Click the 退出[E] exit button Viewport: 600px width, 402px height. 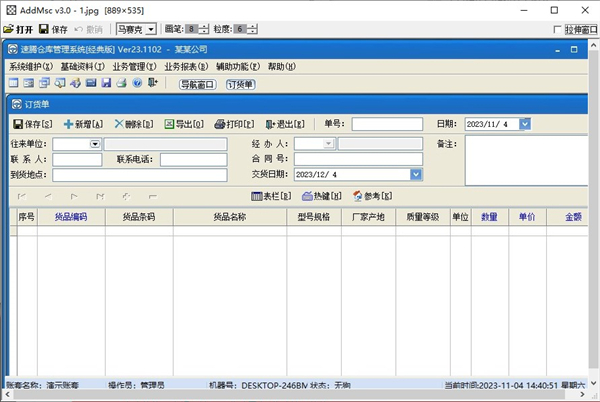click(285, 124)
